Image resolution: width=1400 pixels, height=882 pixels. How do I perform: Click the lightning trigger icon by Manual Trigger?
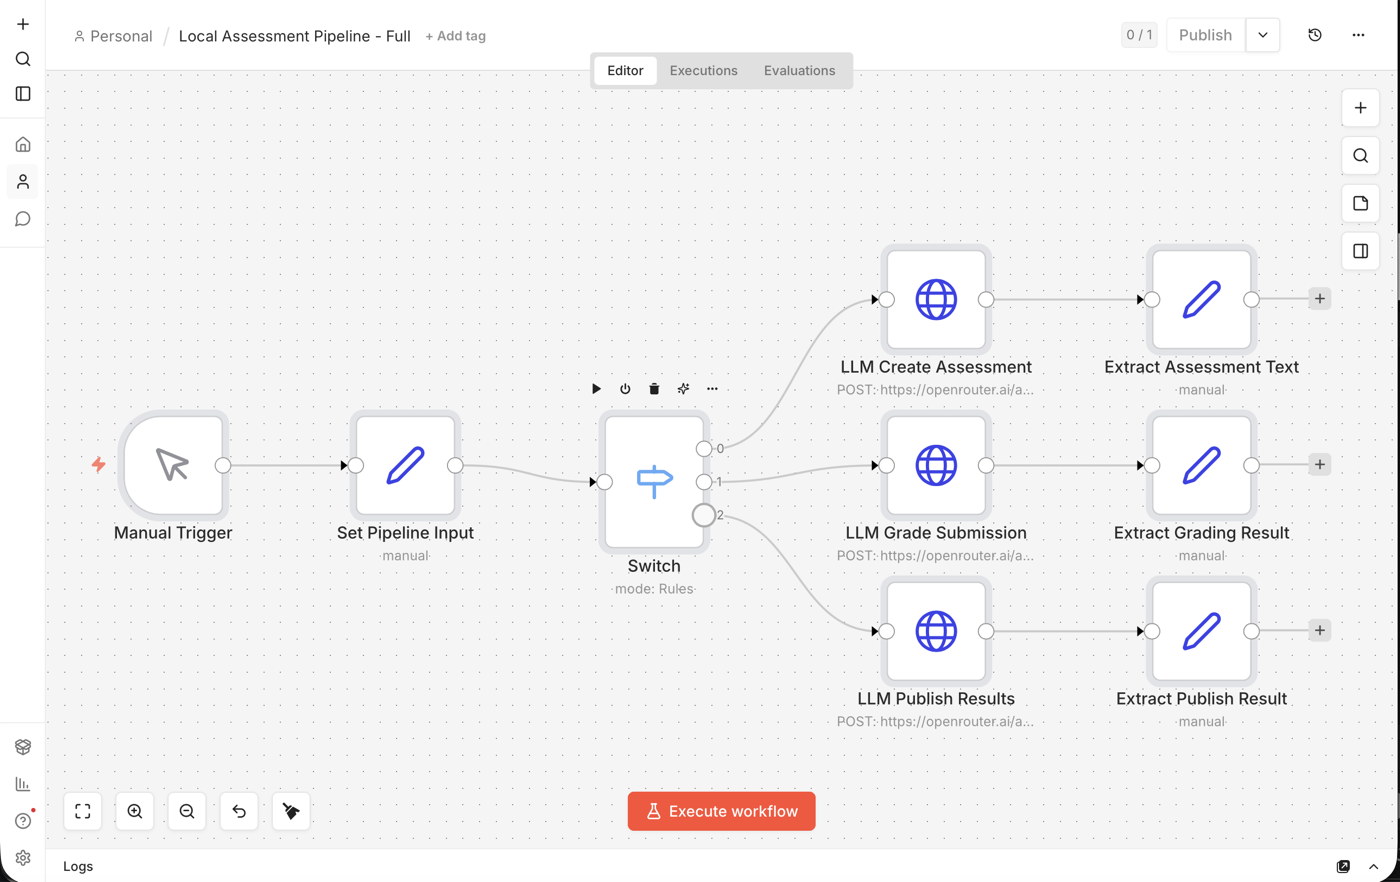coord(99,465)
